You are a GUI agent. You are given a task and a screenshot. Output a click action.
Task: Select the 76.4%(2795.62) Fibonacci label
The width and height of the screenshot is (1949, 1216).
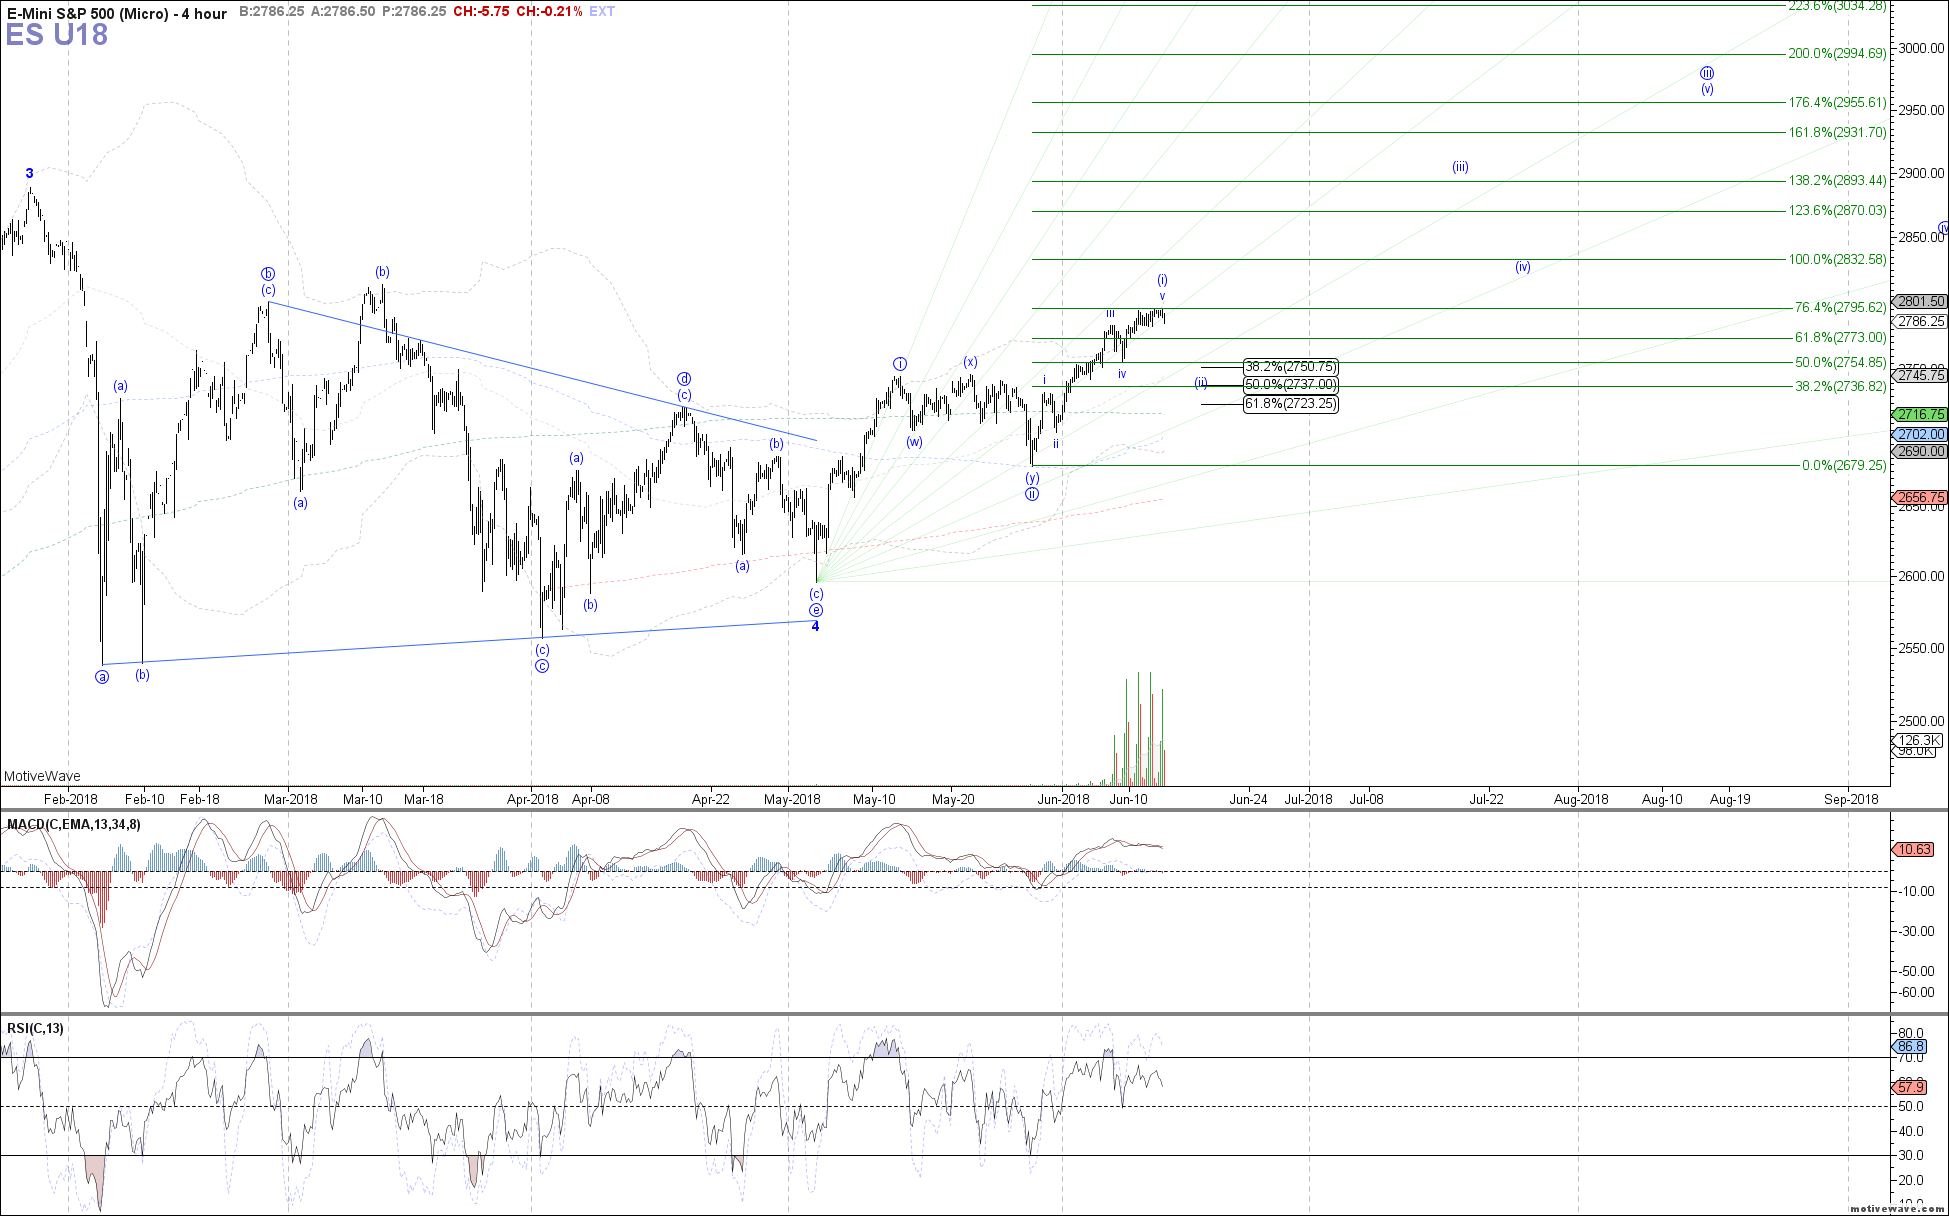(1840, 308)
